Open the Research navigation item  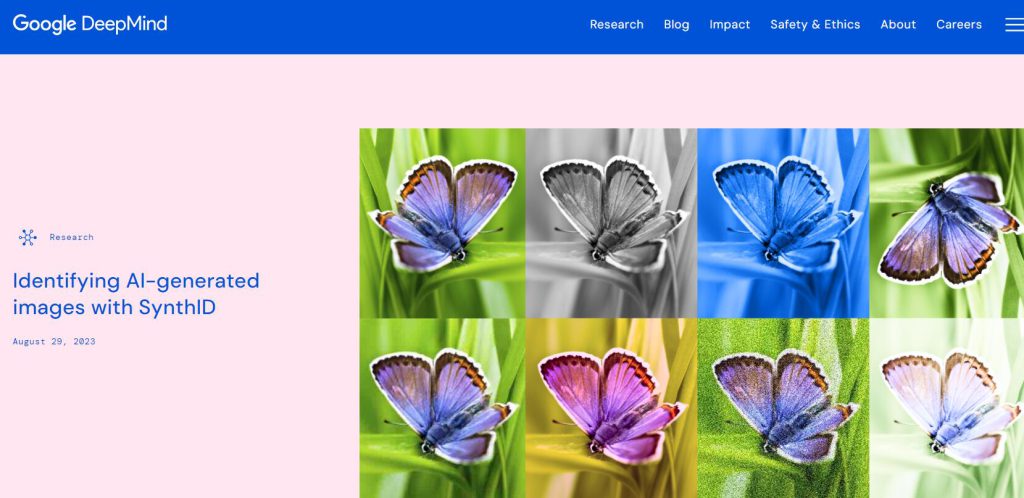coord(616,25)
